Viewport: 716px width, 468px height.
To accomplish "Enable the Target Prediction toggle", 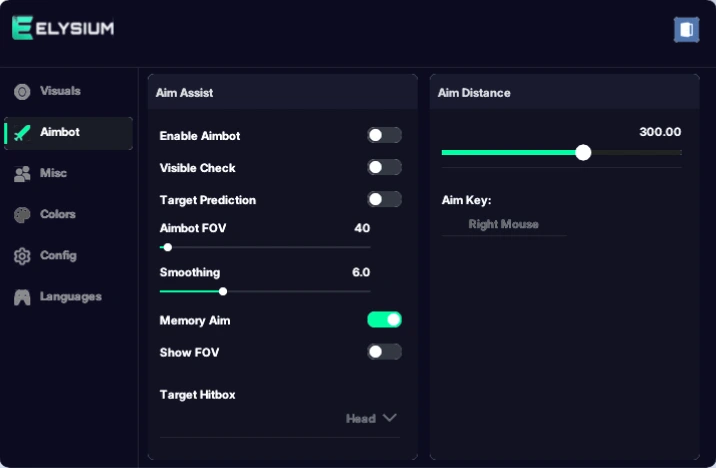I will click(x=384, y=199).
